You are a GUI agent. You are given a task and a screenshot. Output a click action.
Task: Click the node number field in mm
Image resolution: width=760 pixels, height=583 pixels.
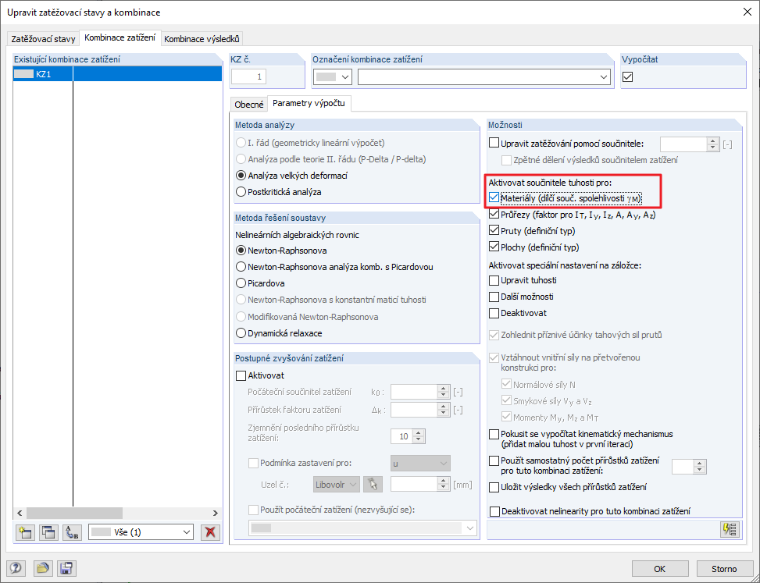pyautogui.click(x=415, y=484)
